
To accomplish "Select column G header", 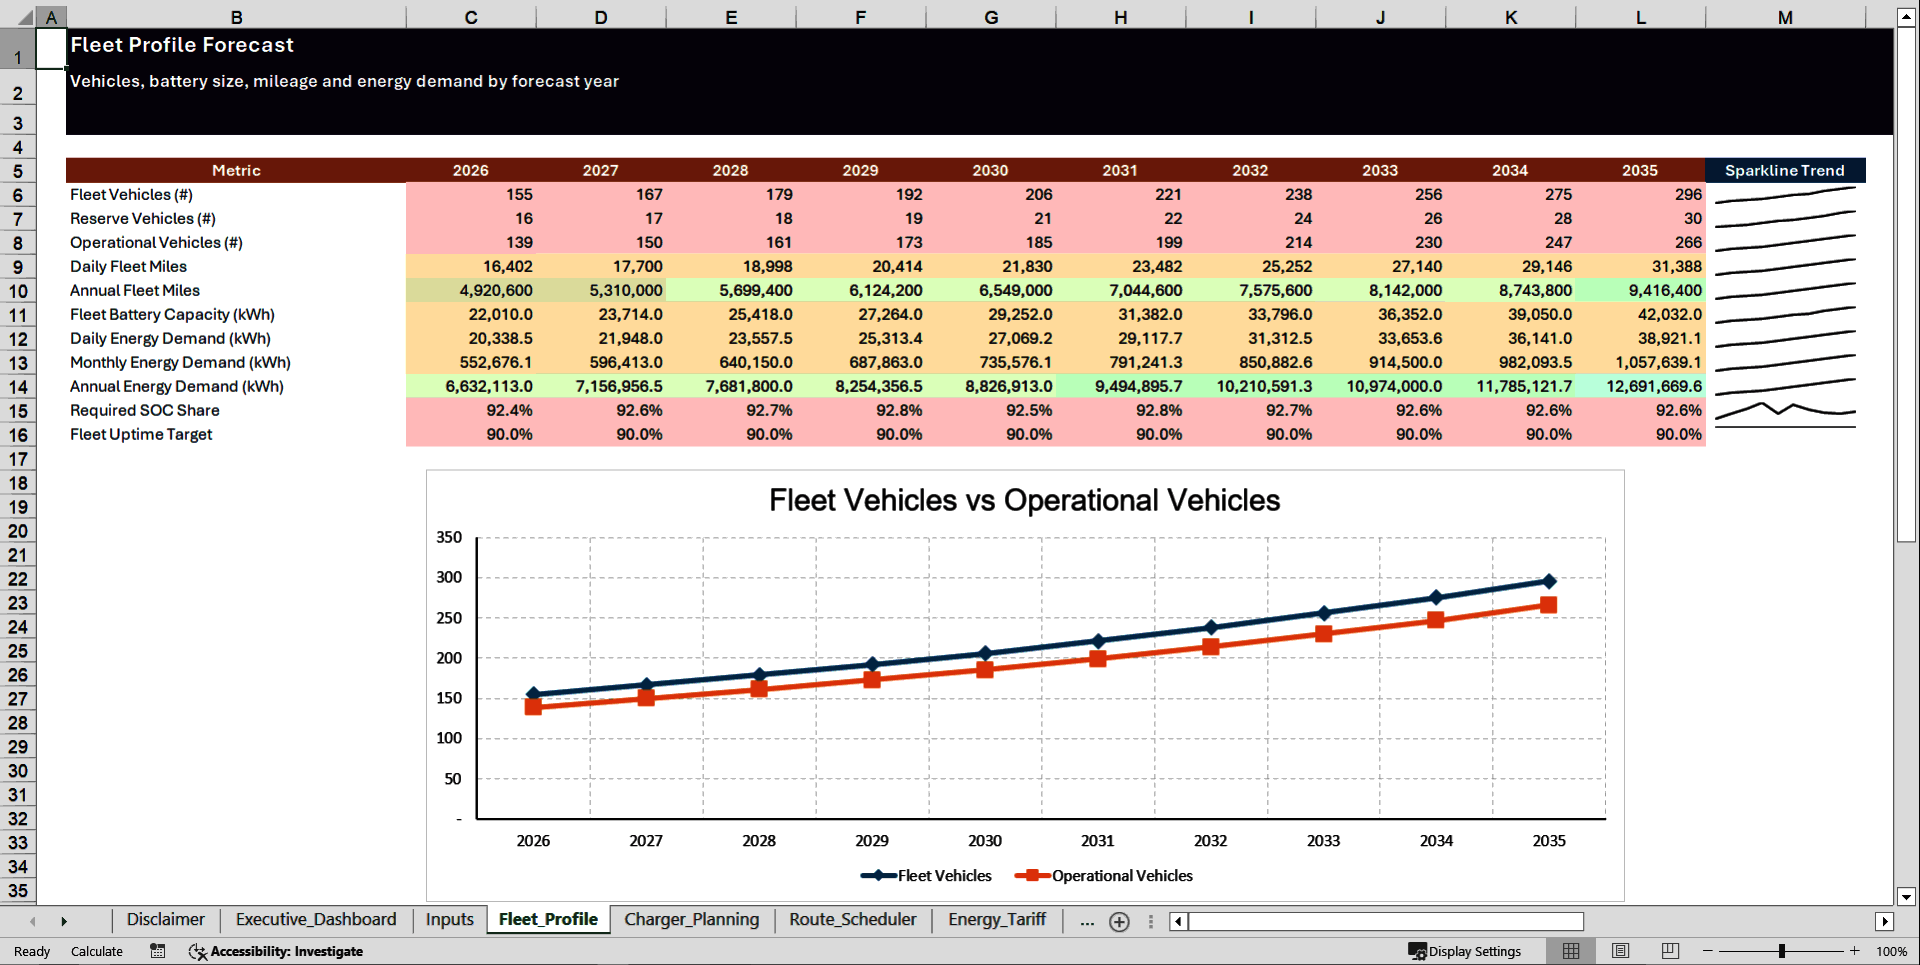I will 991,17.
